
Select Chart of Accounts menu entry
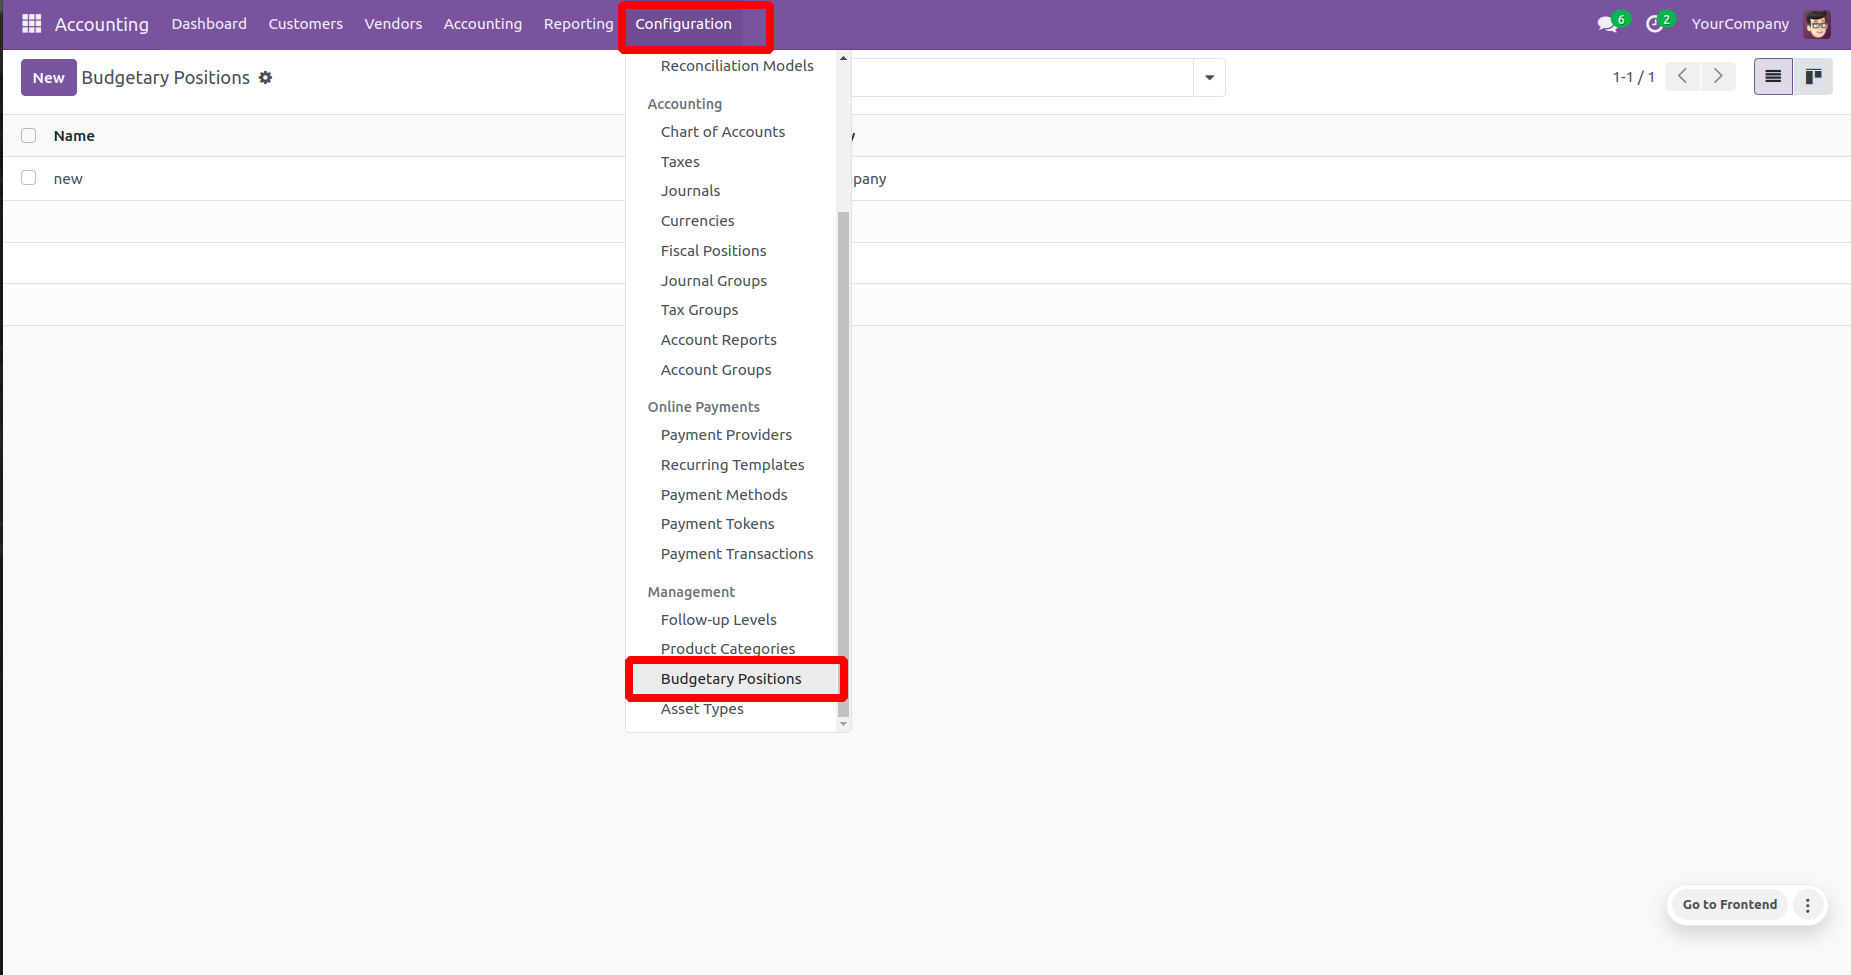click(x=722, y=132)
